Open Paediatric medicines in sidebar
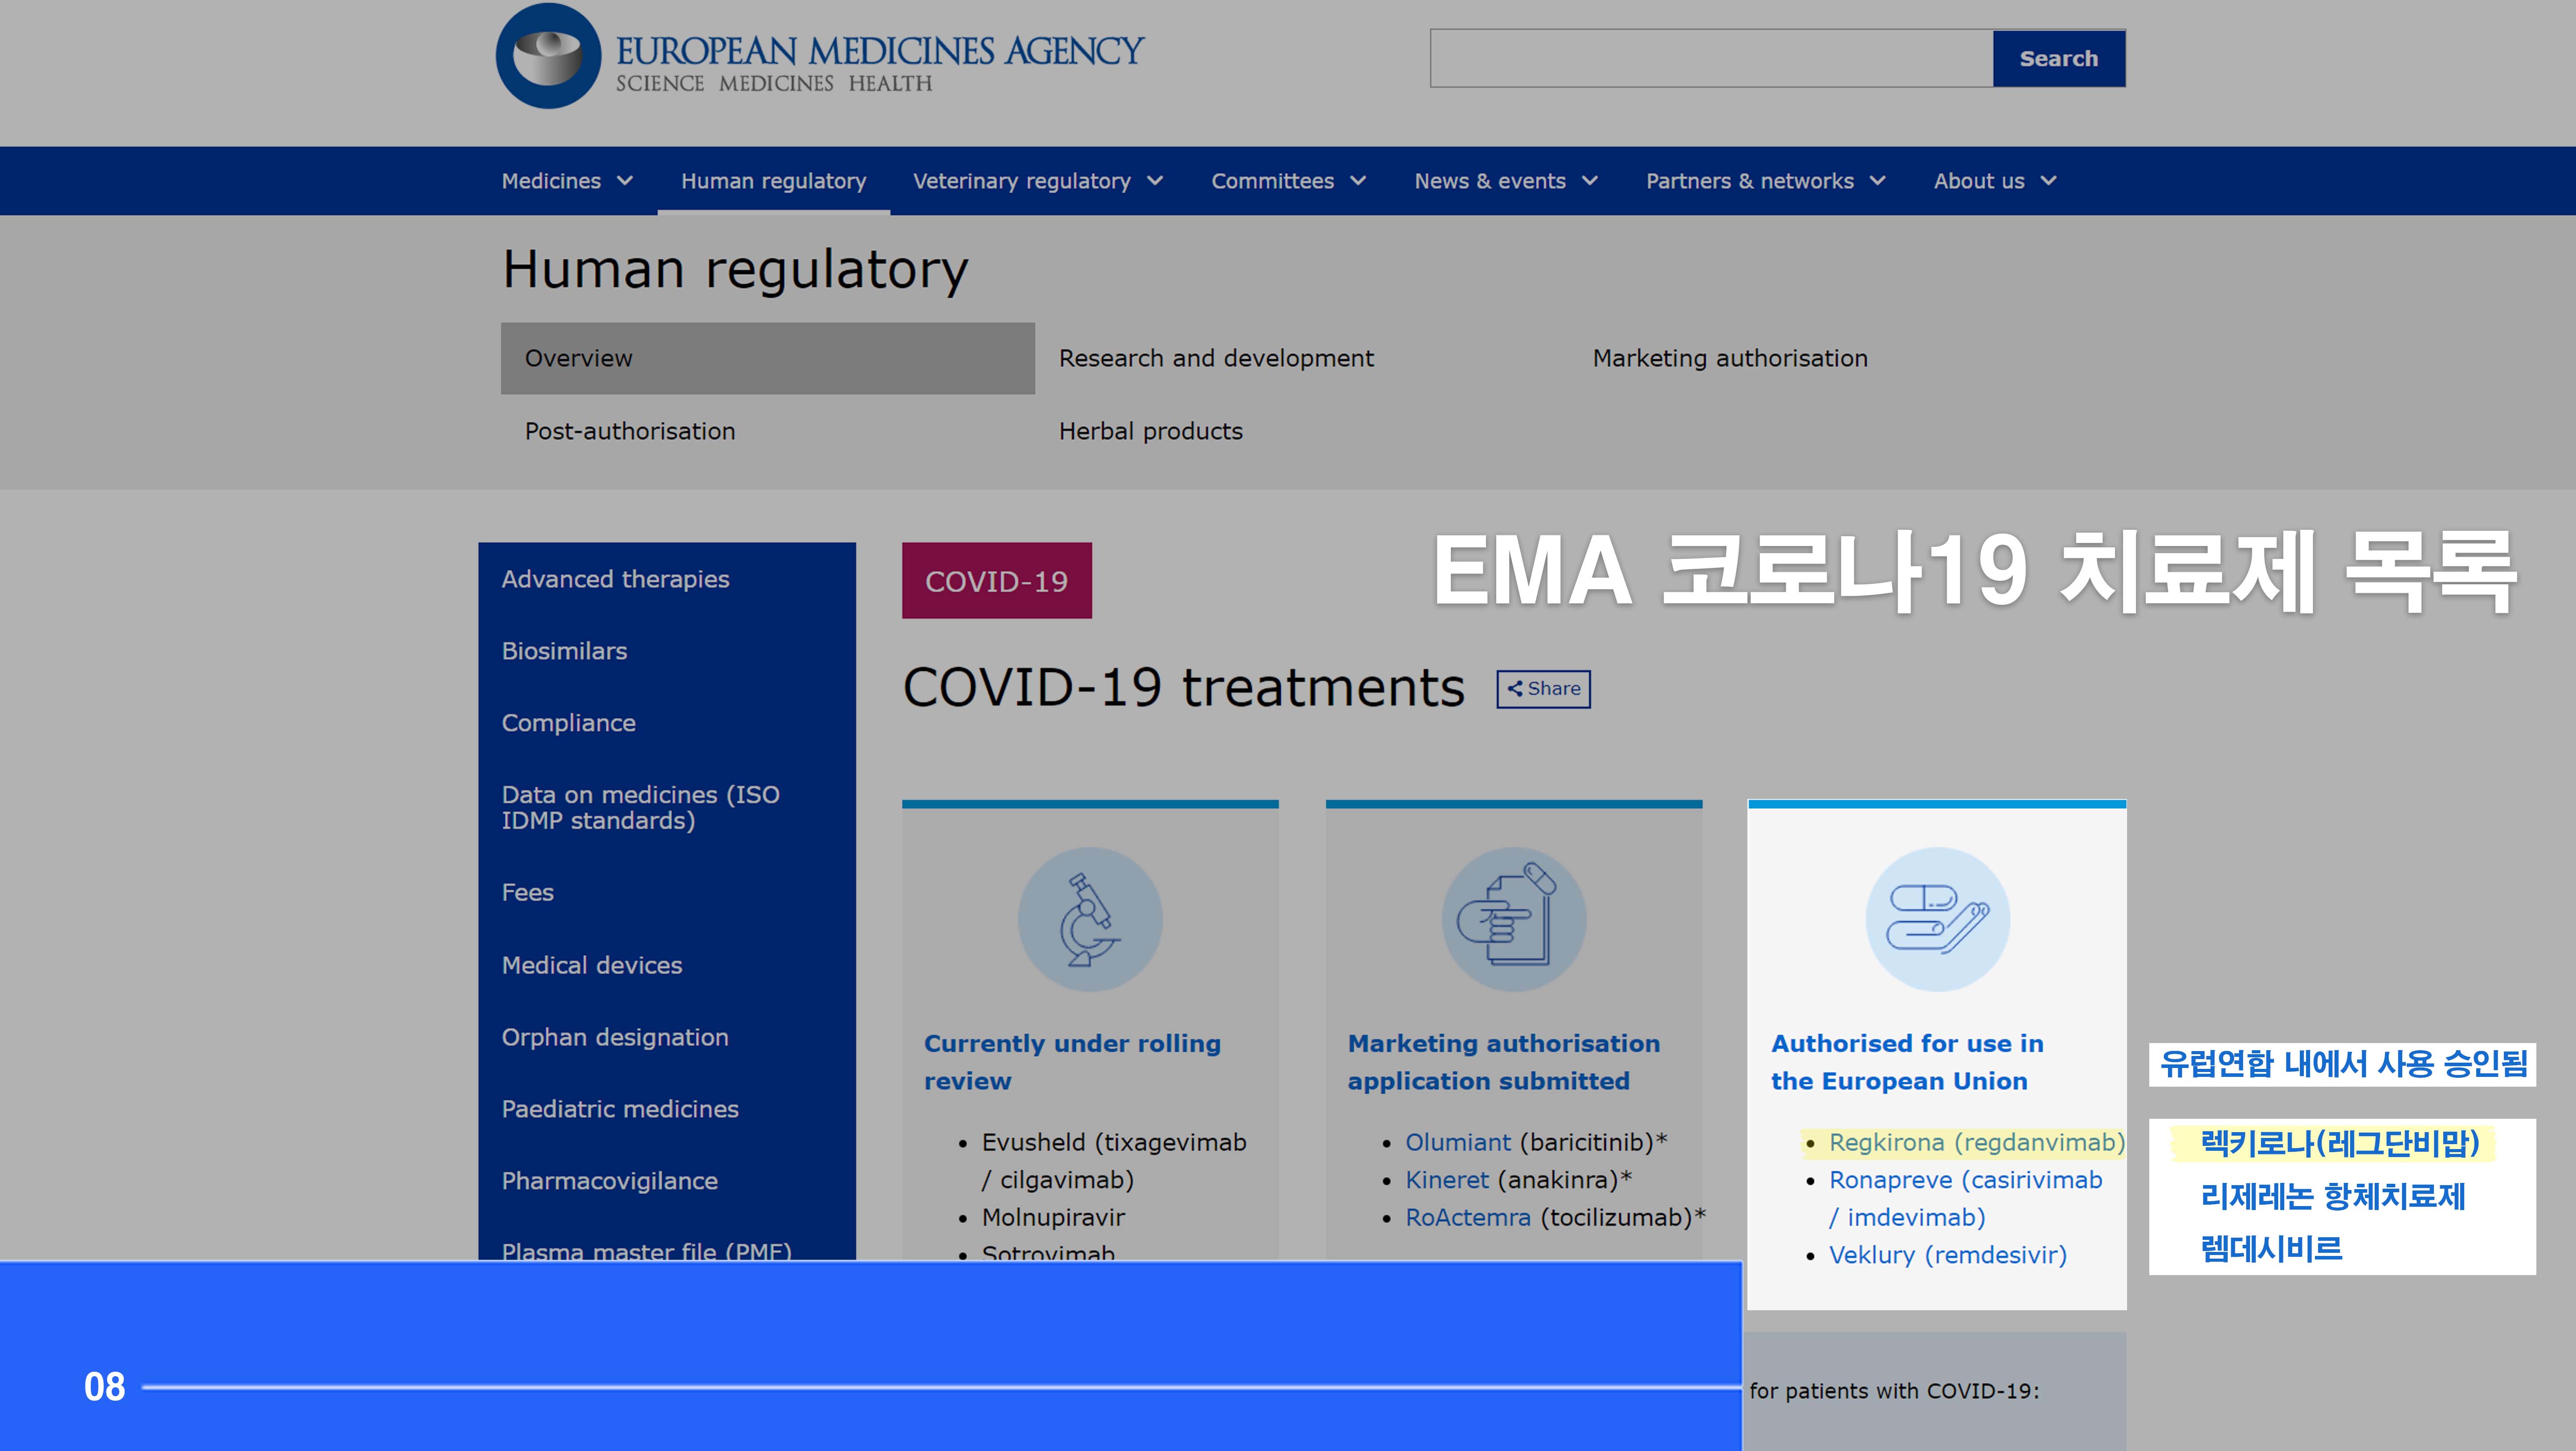 point(620,1109)
